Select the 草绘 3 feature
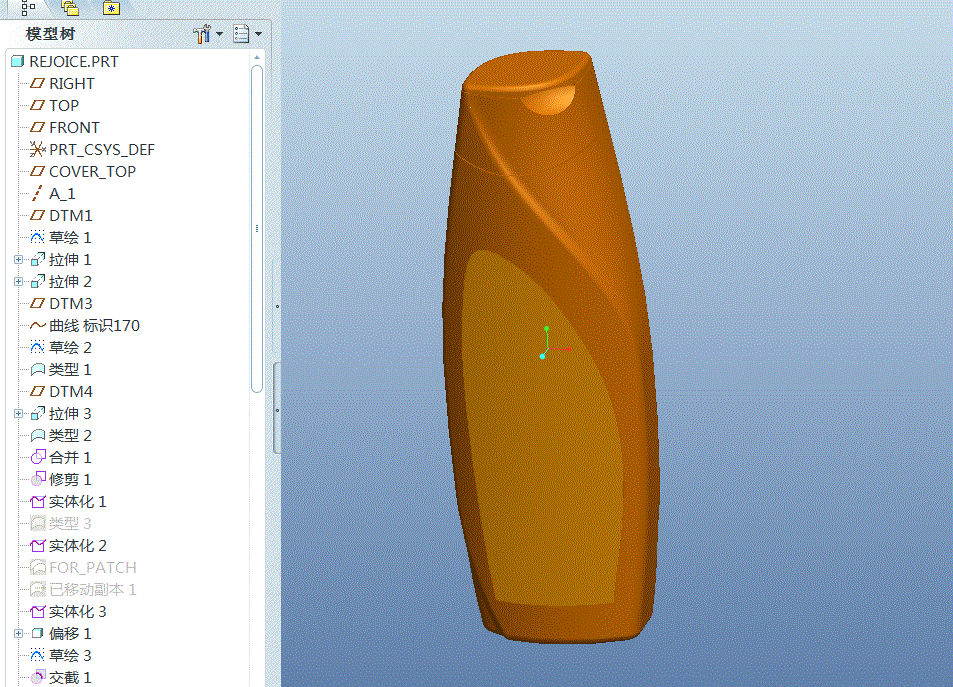 click(x=61, y=655)
